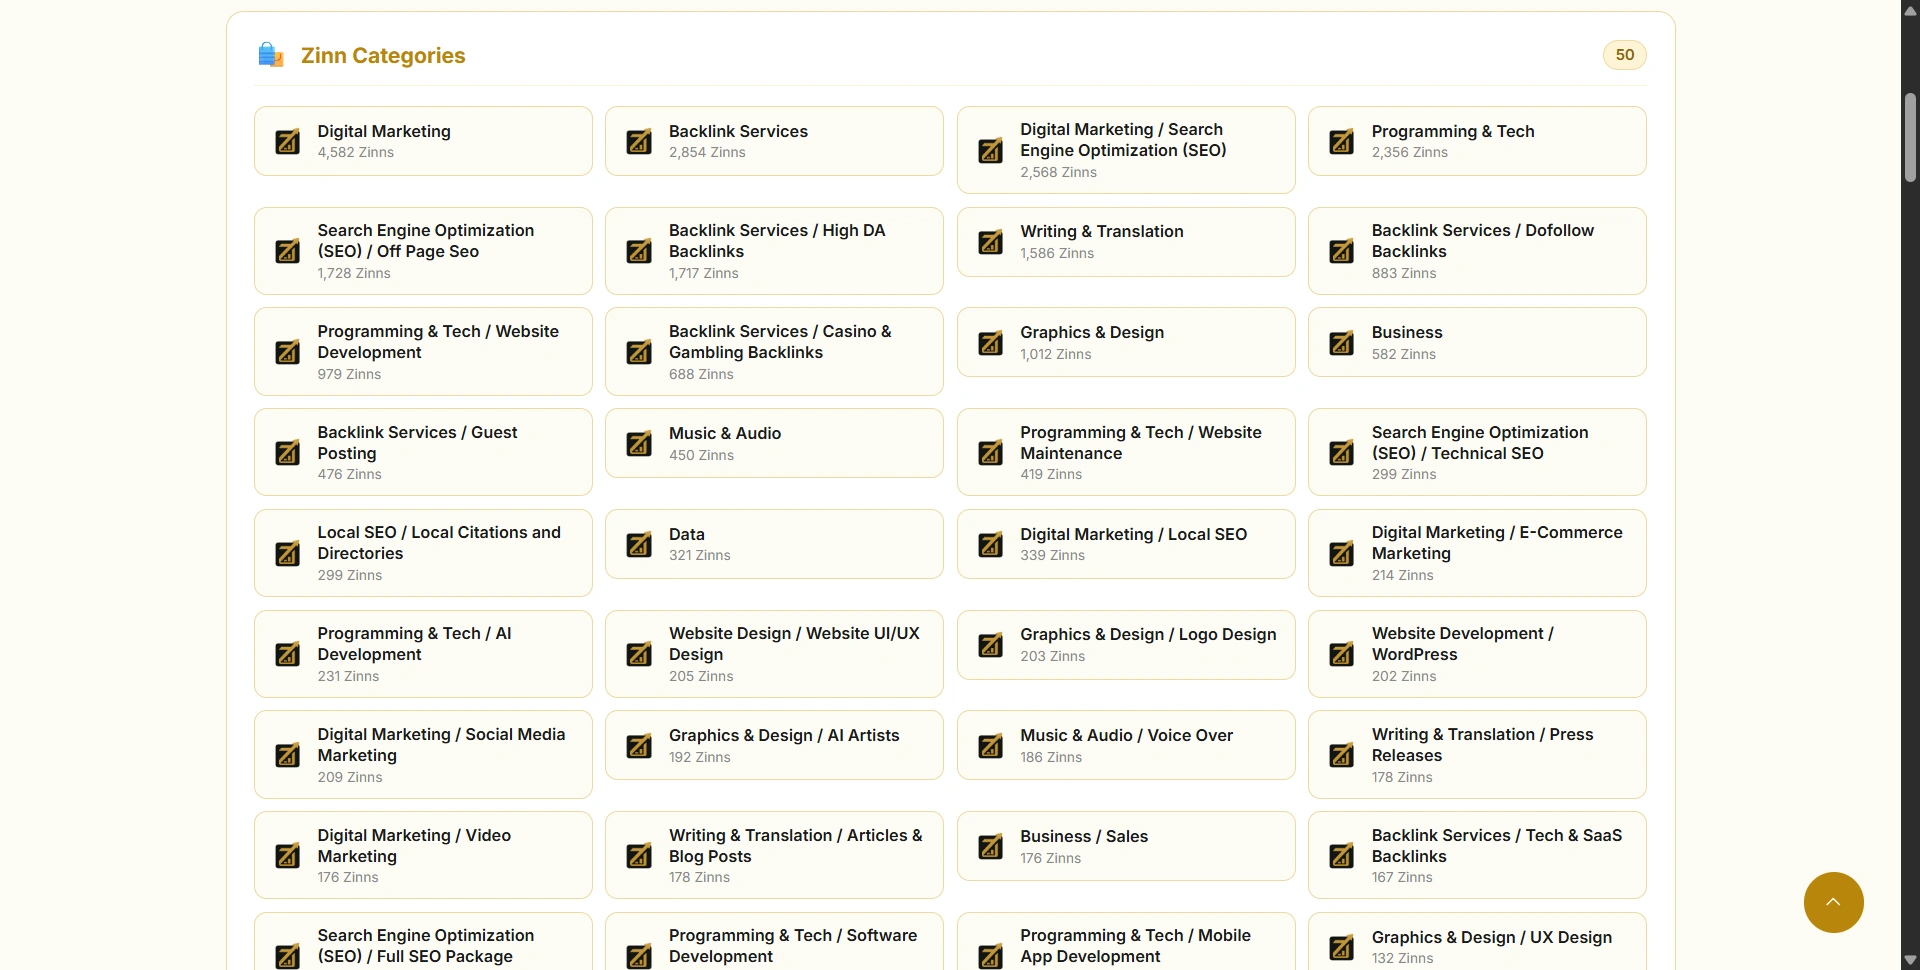The image size is (1920, 970).
Task: Open Off Page Seo category
Action: tap(423, 251)
